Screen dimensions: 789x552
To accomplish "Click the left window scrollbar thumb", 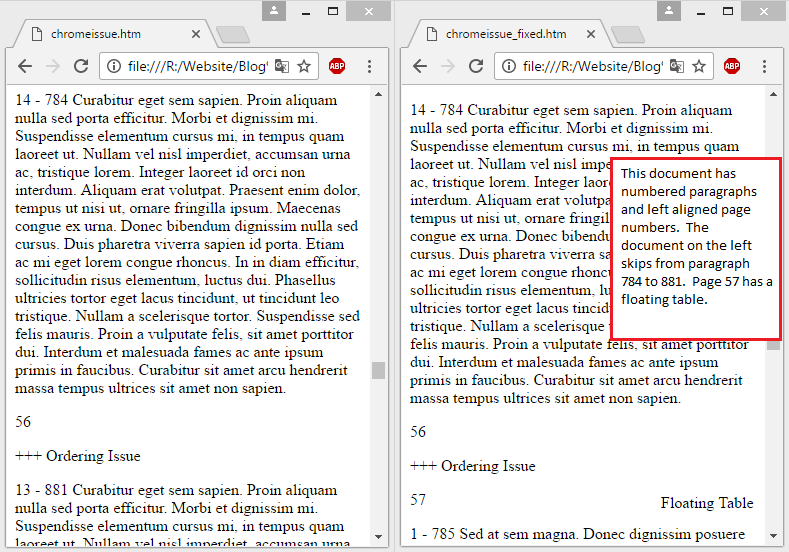I will pyautogui.click(x=378, y=370).
